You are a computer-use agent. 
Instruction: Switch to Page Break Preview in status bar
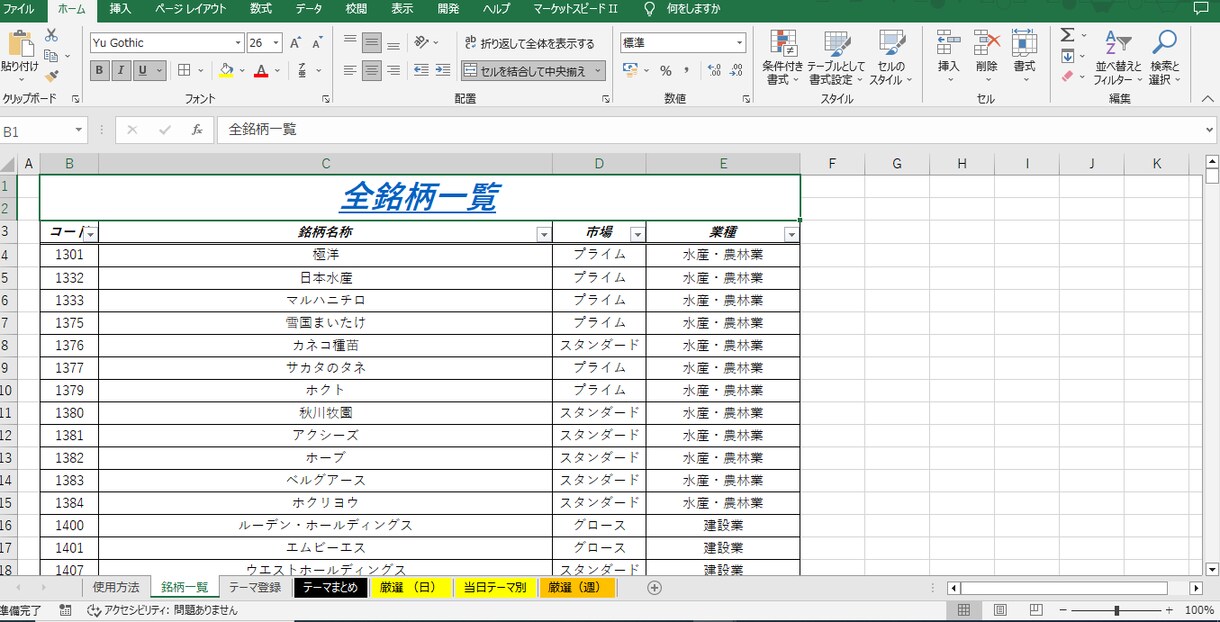1036,610
